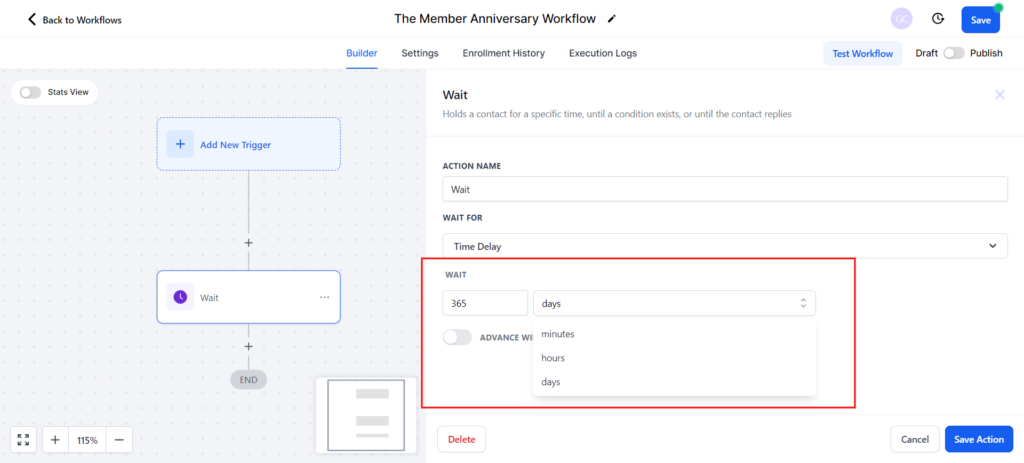Click the Action Name input field

point(724,189)
